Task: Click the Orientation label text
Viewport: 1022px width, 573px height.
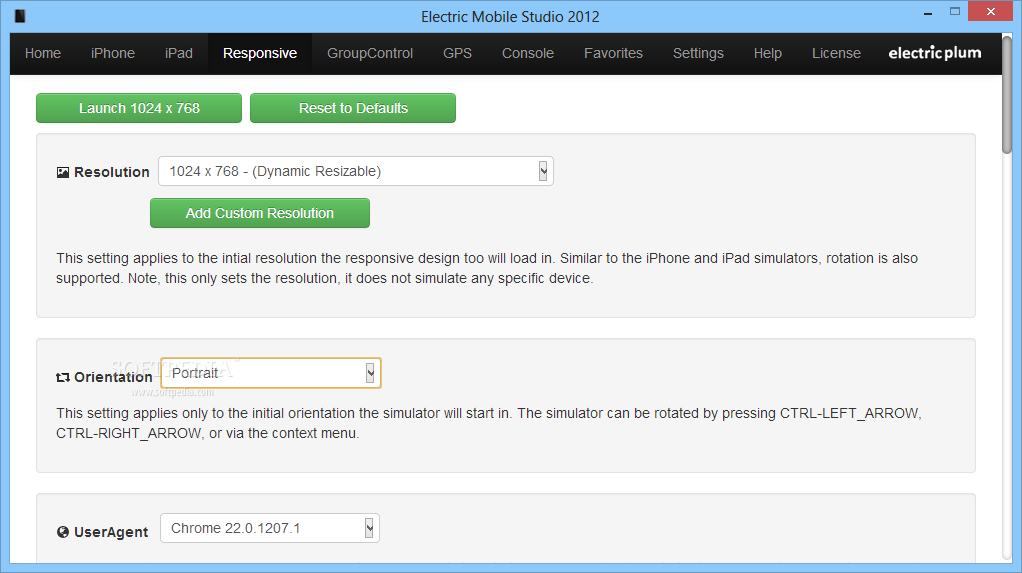Action: [x=113, y=377]
